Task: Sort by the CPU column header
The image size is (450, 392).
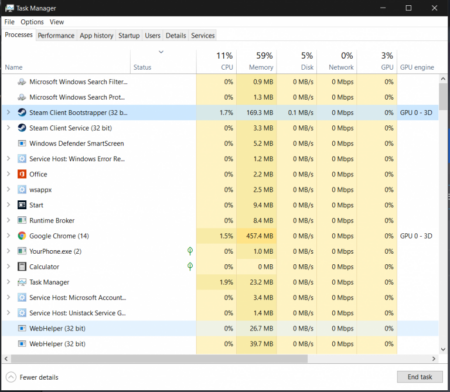Action: tap(217, 61)
